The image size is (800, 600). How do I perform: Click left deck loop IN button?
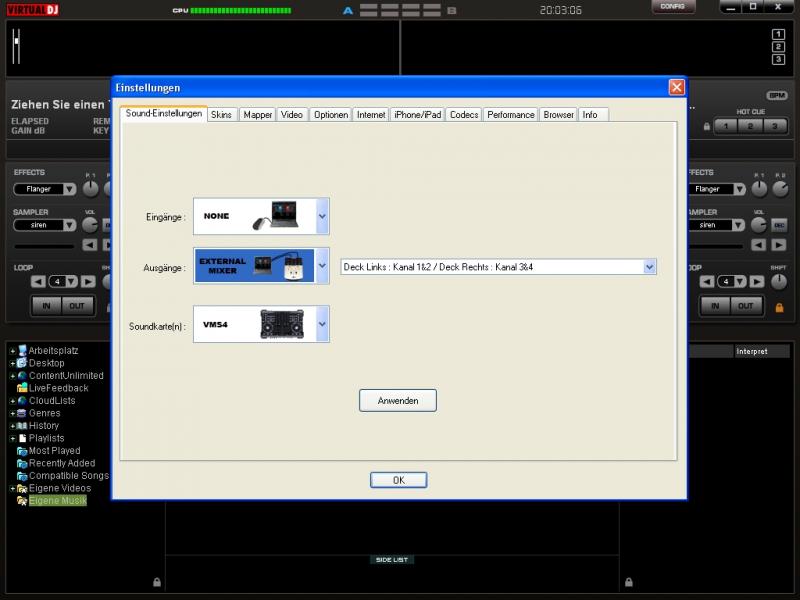46,306
